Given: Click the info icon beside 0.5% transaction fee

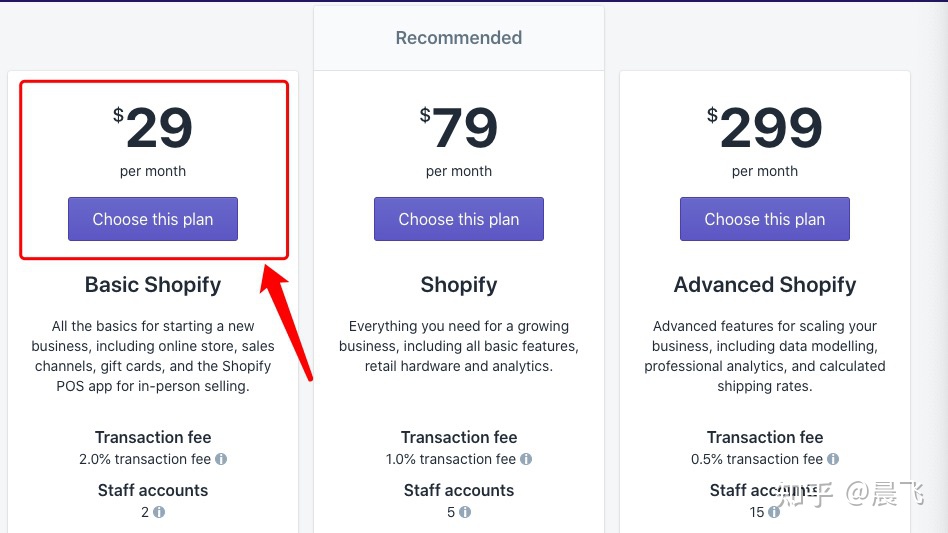Looking at the screenshot, I should click(x=833, y=459).
